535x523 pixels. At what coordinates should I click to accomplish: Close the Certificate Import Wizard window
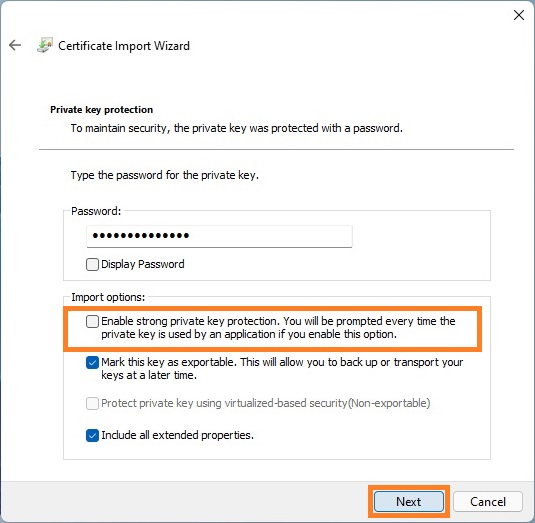point(519,15)
